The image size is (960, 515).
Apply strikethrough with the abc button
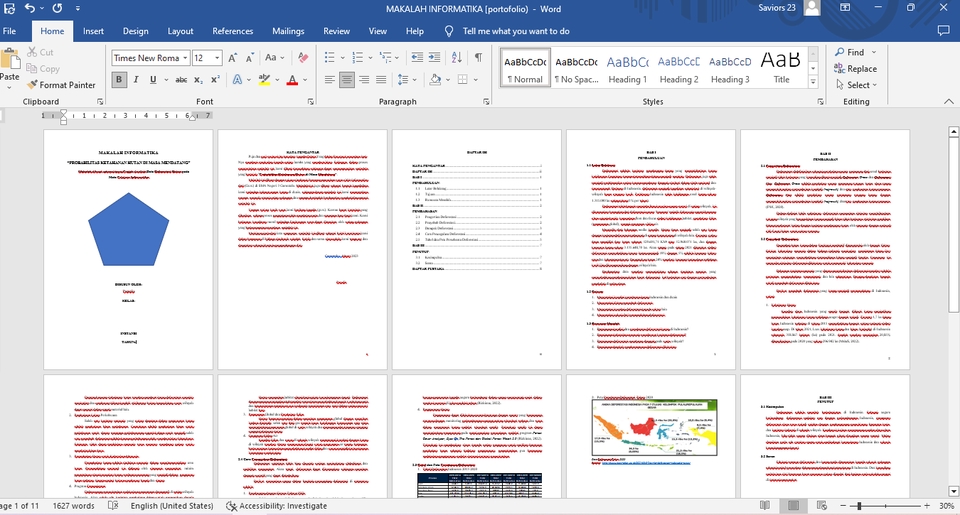pyautogui.click(x=181, y=80)
